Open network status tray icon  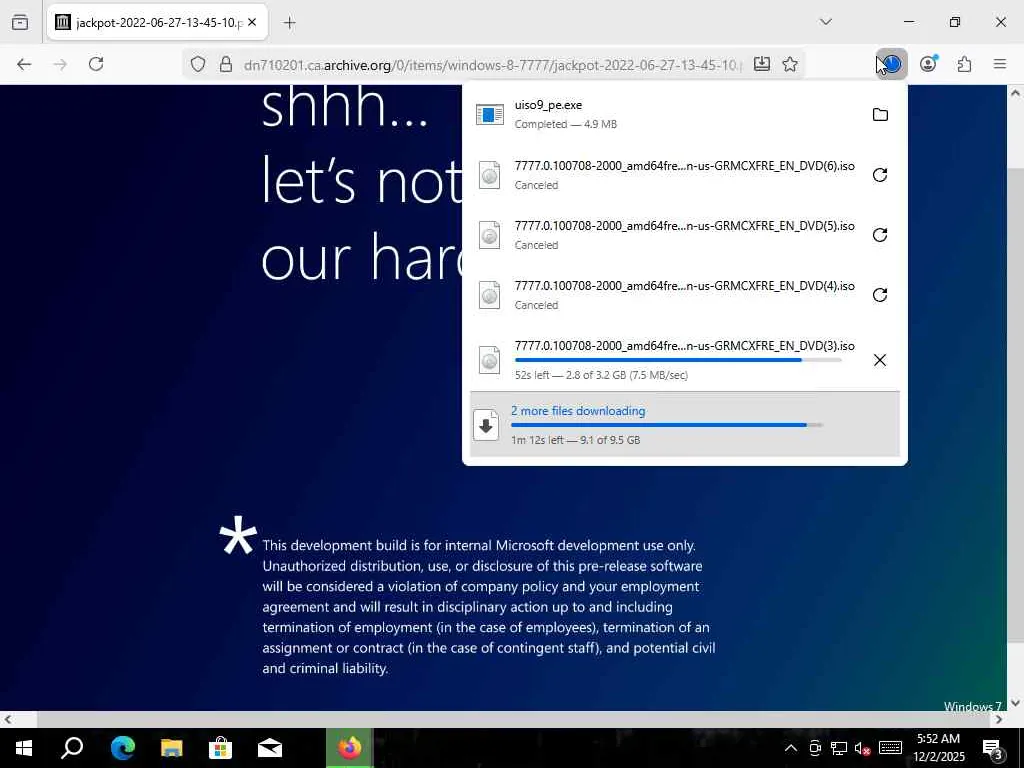[x=839, y=748]
